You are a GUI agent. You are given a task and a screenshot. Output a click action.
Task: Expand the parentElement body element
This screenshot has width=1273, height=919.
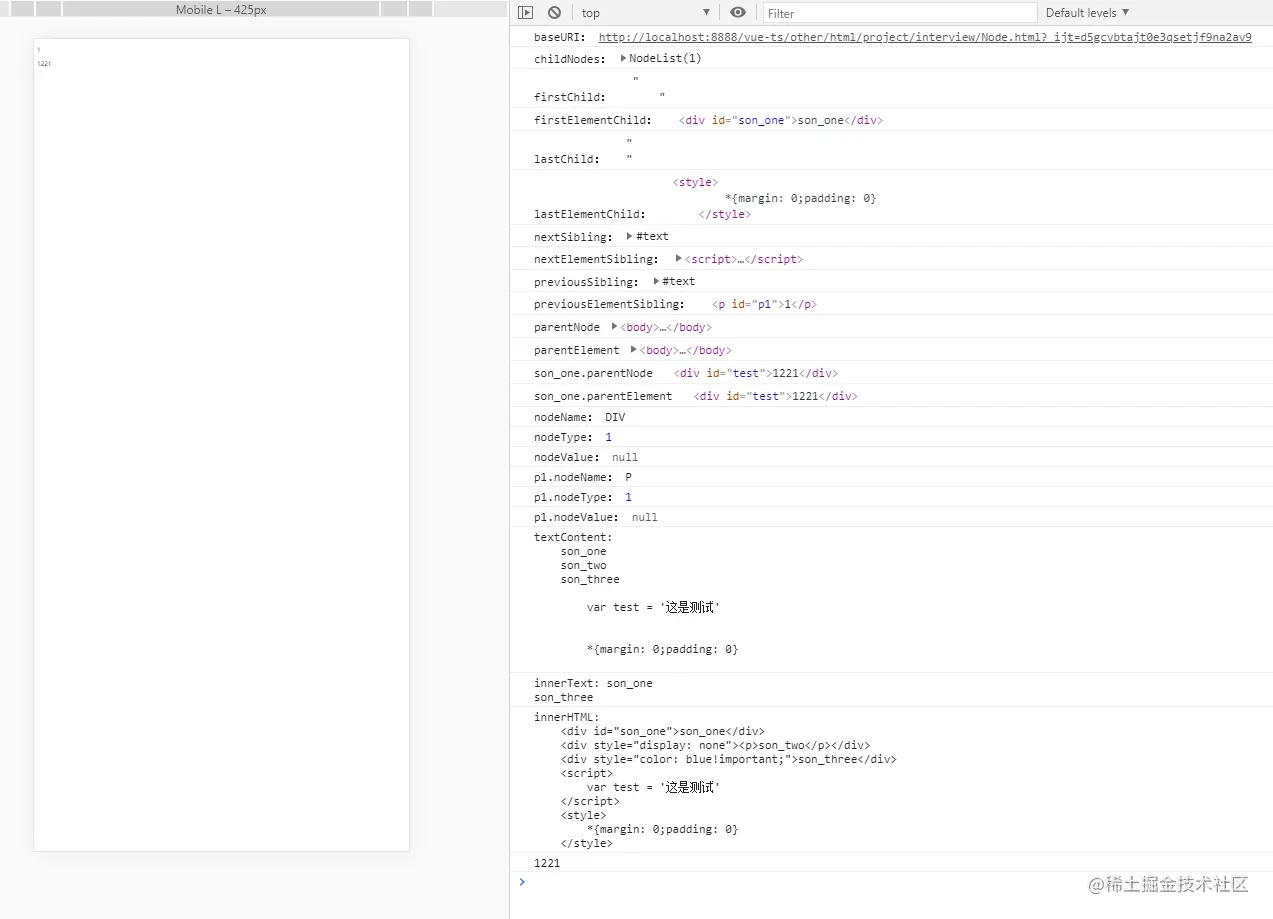pyautogui.click(x=681, y=350)
